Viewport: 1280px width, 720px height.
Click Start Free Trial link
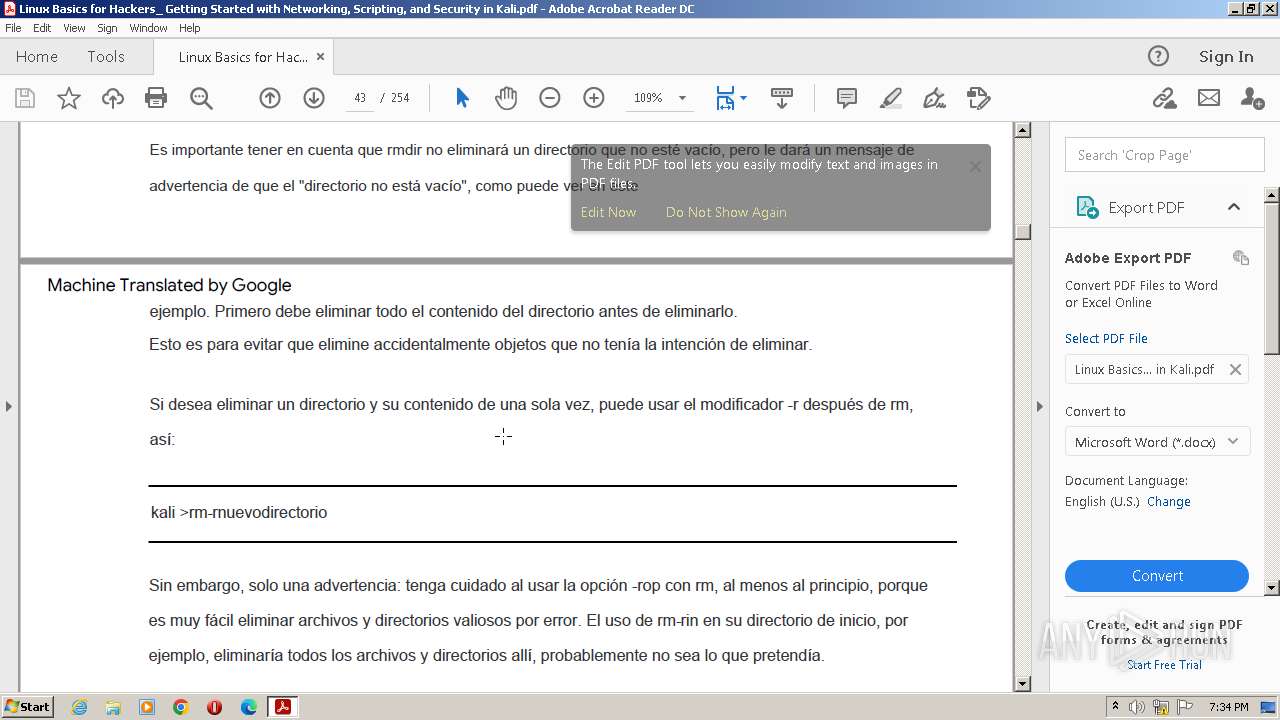1164,665
